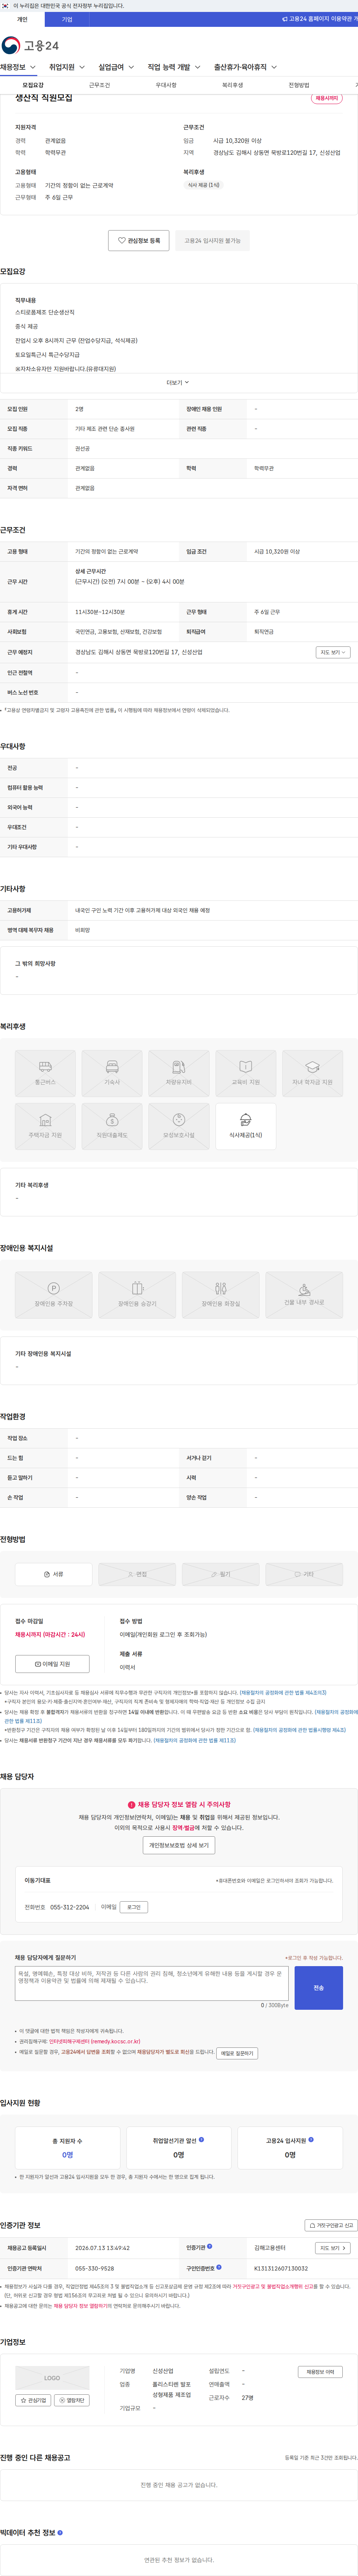Click the 차량유지비 welfare icon

[x=179, y=1073]
